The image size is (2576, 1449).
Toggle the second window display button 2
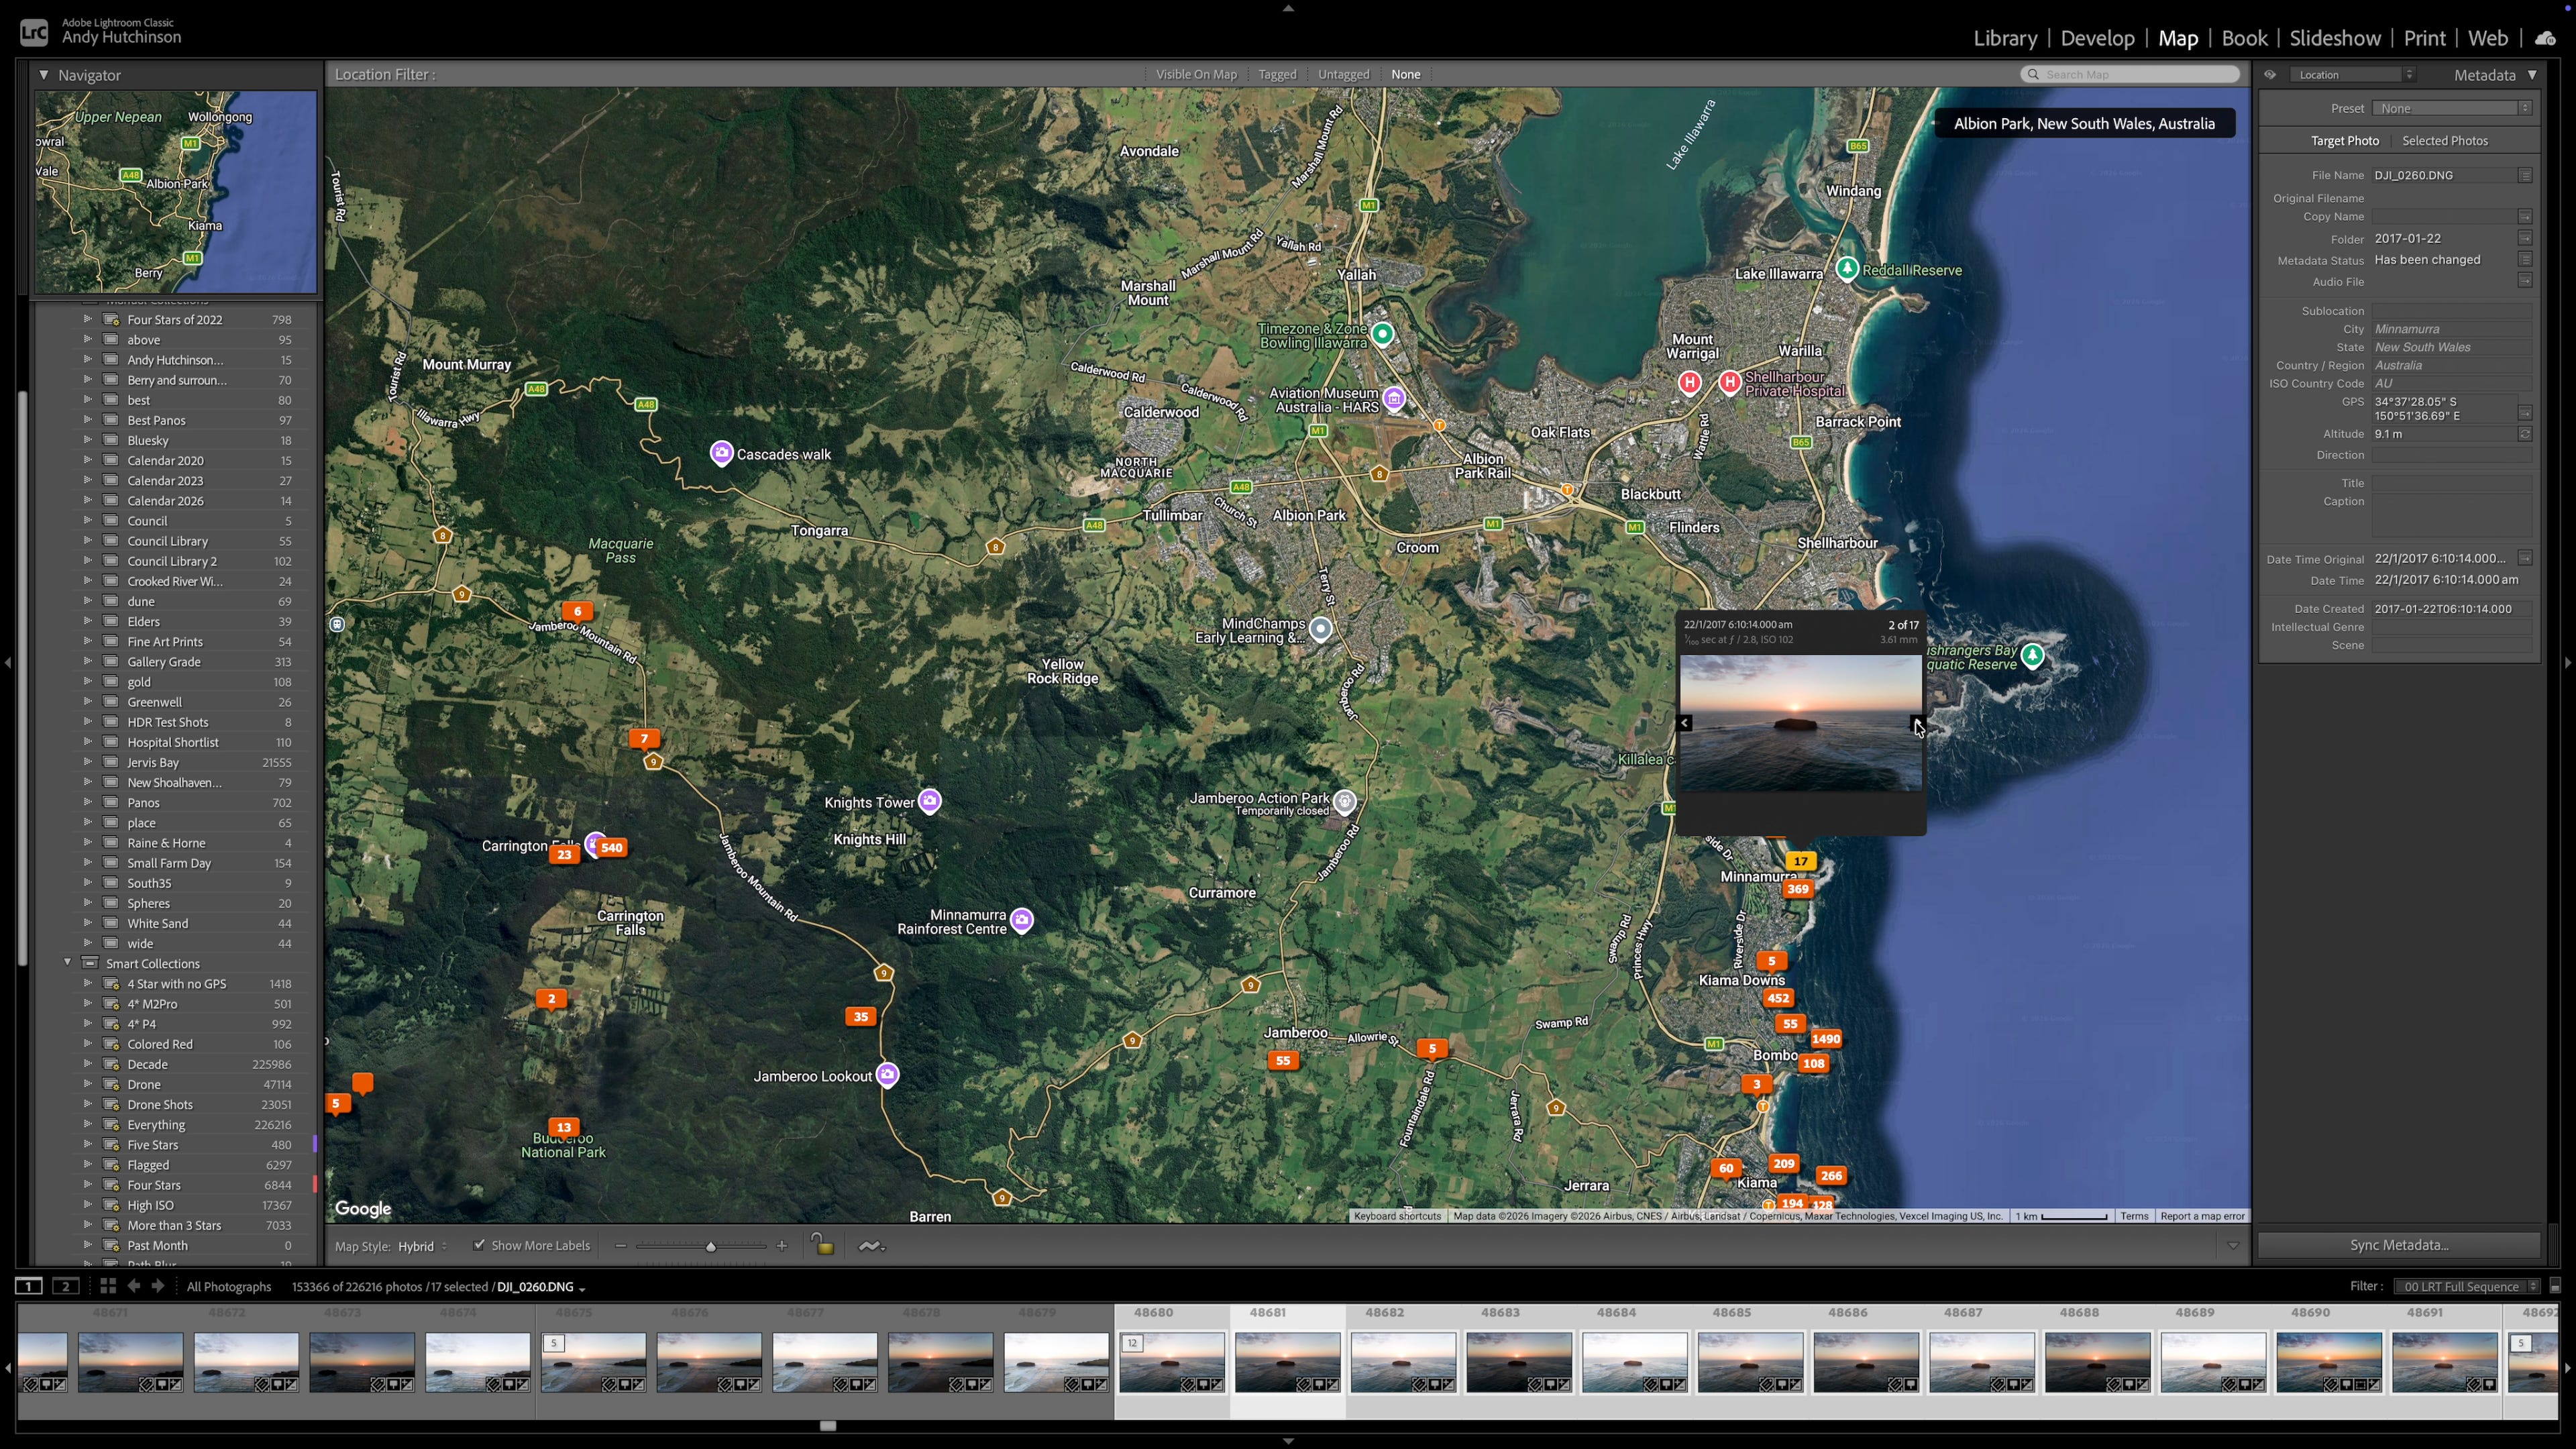(x=66, y=1286)
